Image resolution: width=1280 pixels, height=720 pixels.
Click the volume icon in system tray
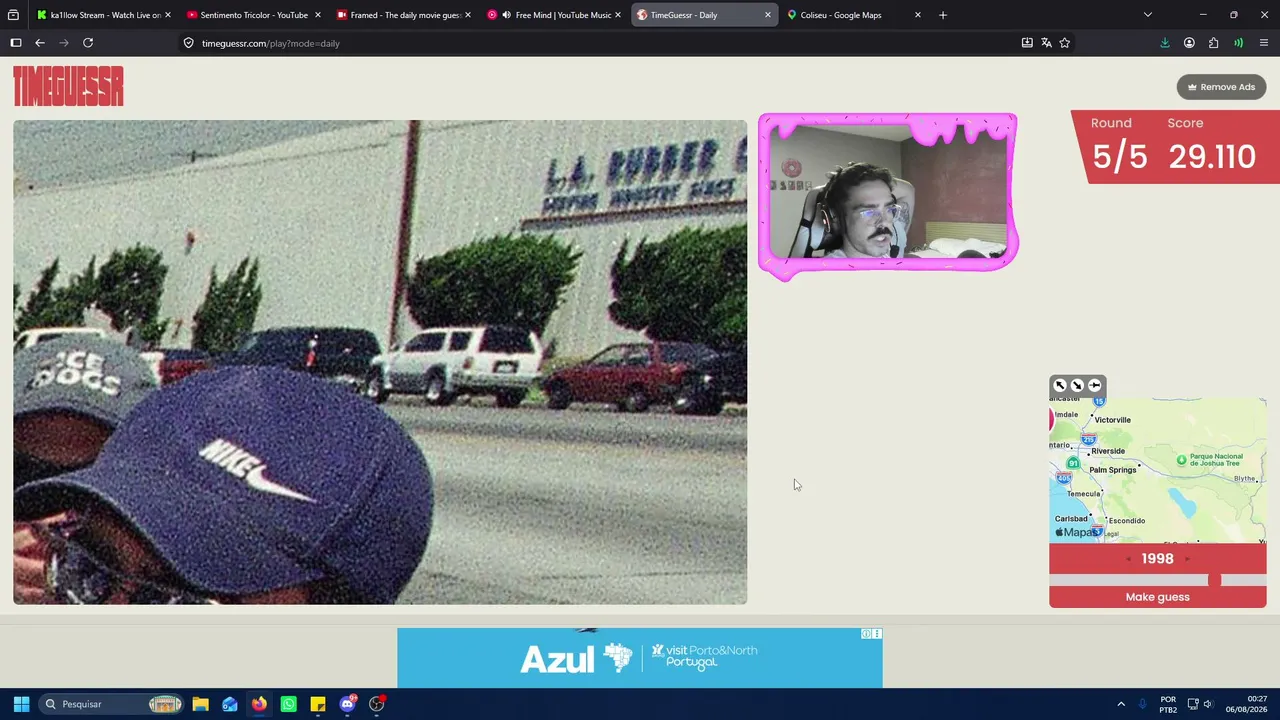[1208, 704]
